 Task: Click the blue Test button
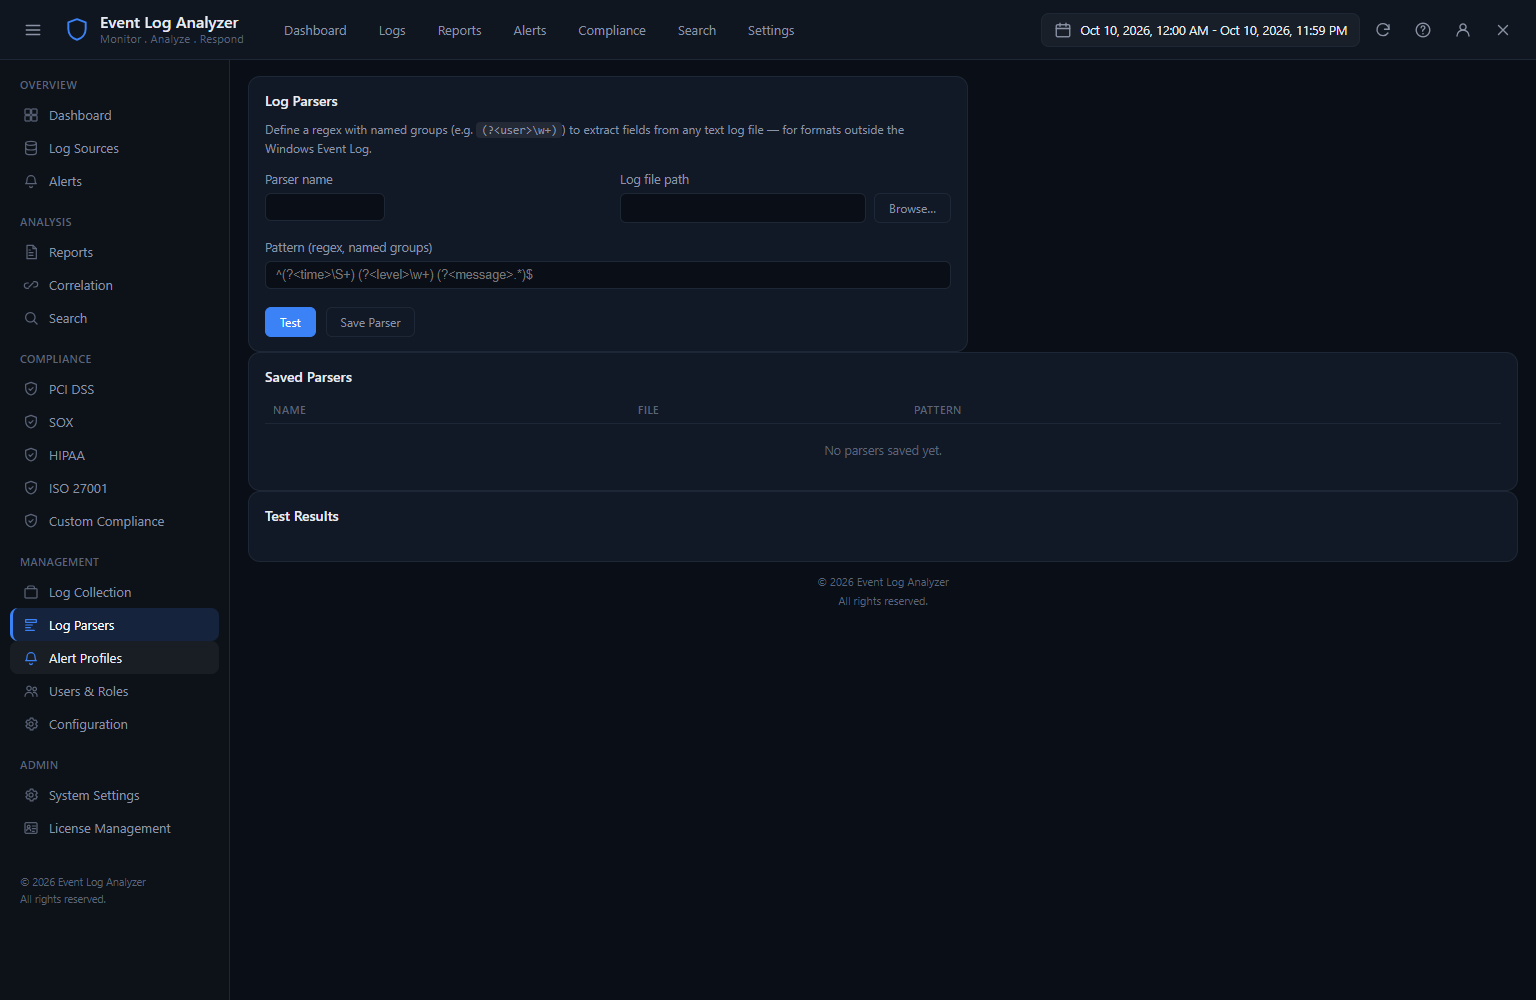tap(290, 322)
